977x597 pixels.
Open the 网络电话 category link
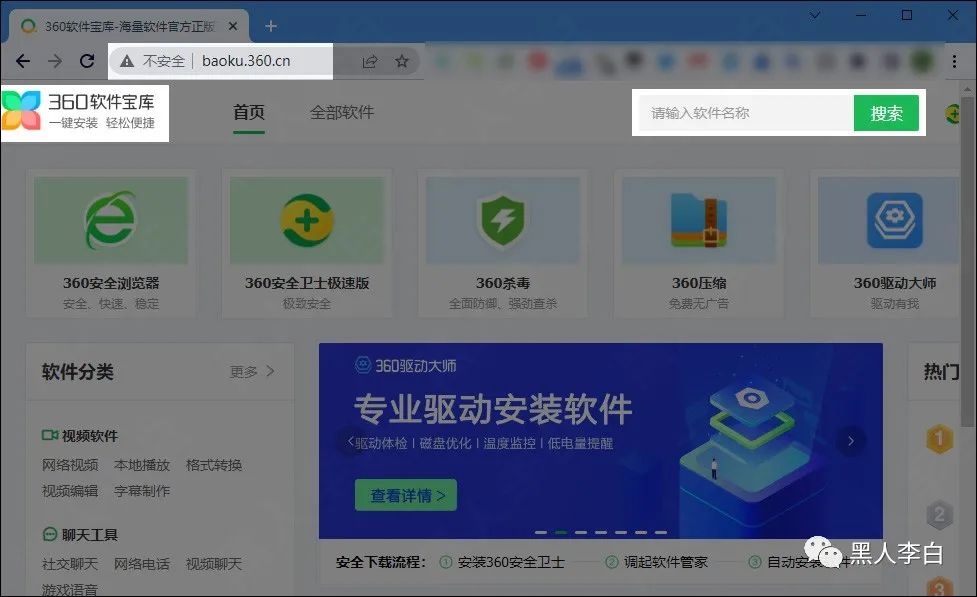pyautogui.click(x=142, y=564)
